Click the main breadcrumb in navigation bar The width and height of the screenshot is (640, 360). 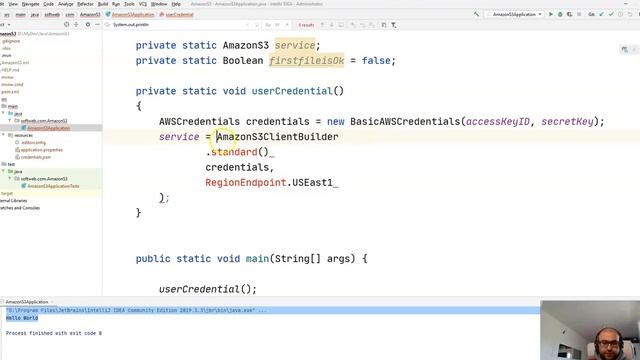click(x=20, y=15)
